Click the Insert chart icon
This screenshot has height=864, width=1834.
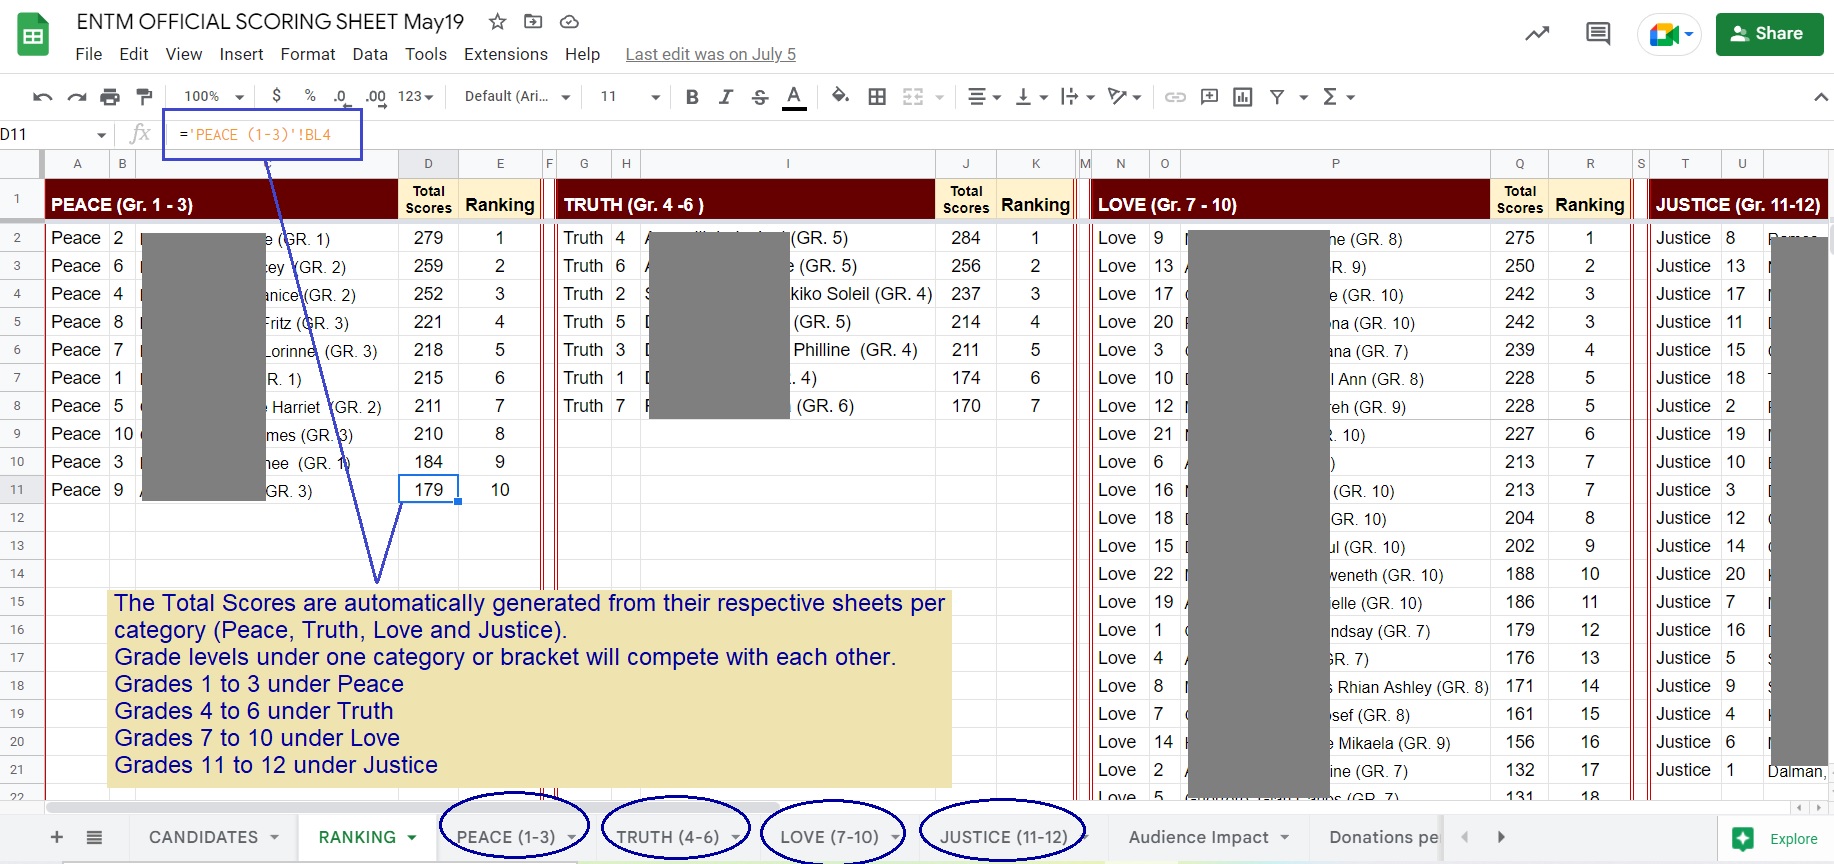(x=1243, y=97)
